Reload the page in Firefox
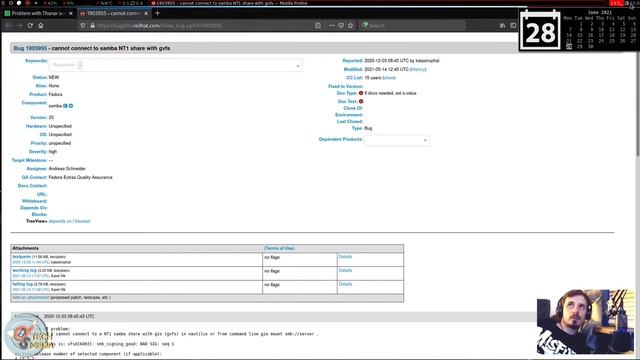The width and height of the screenshot is (640, 360). pos(30,25)
